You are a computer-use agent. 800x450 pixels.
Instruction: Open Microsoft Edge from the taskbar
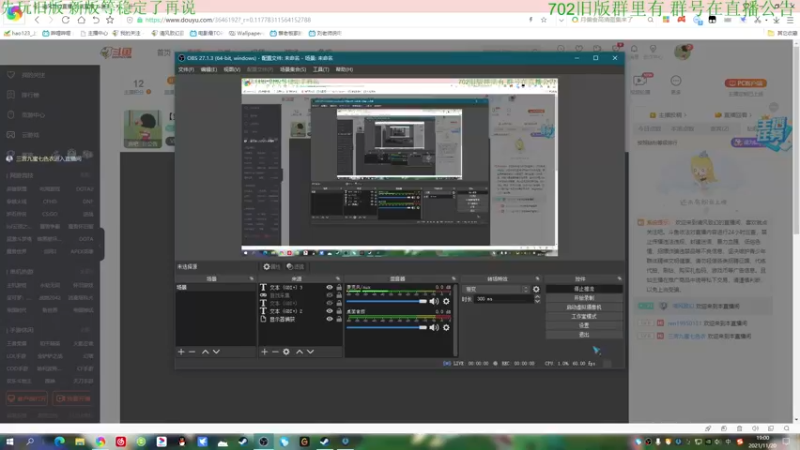[59, 441]
